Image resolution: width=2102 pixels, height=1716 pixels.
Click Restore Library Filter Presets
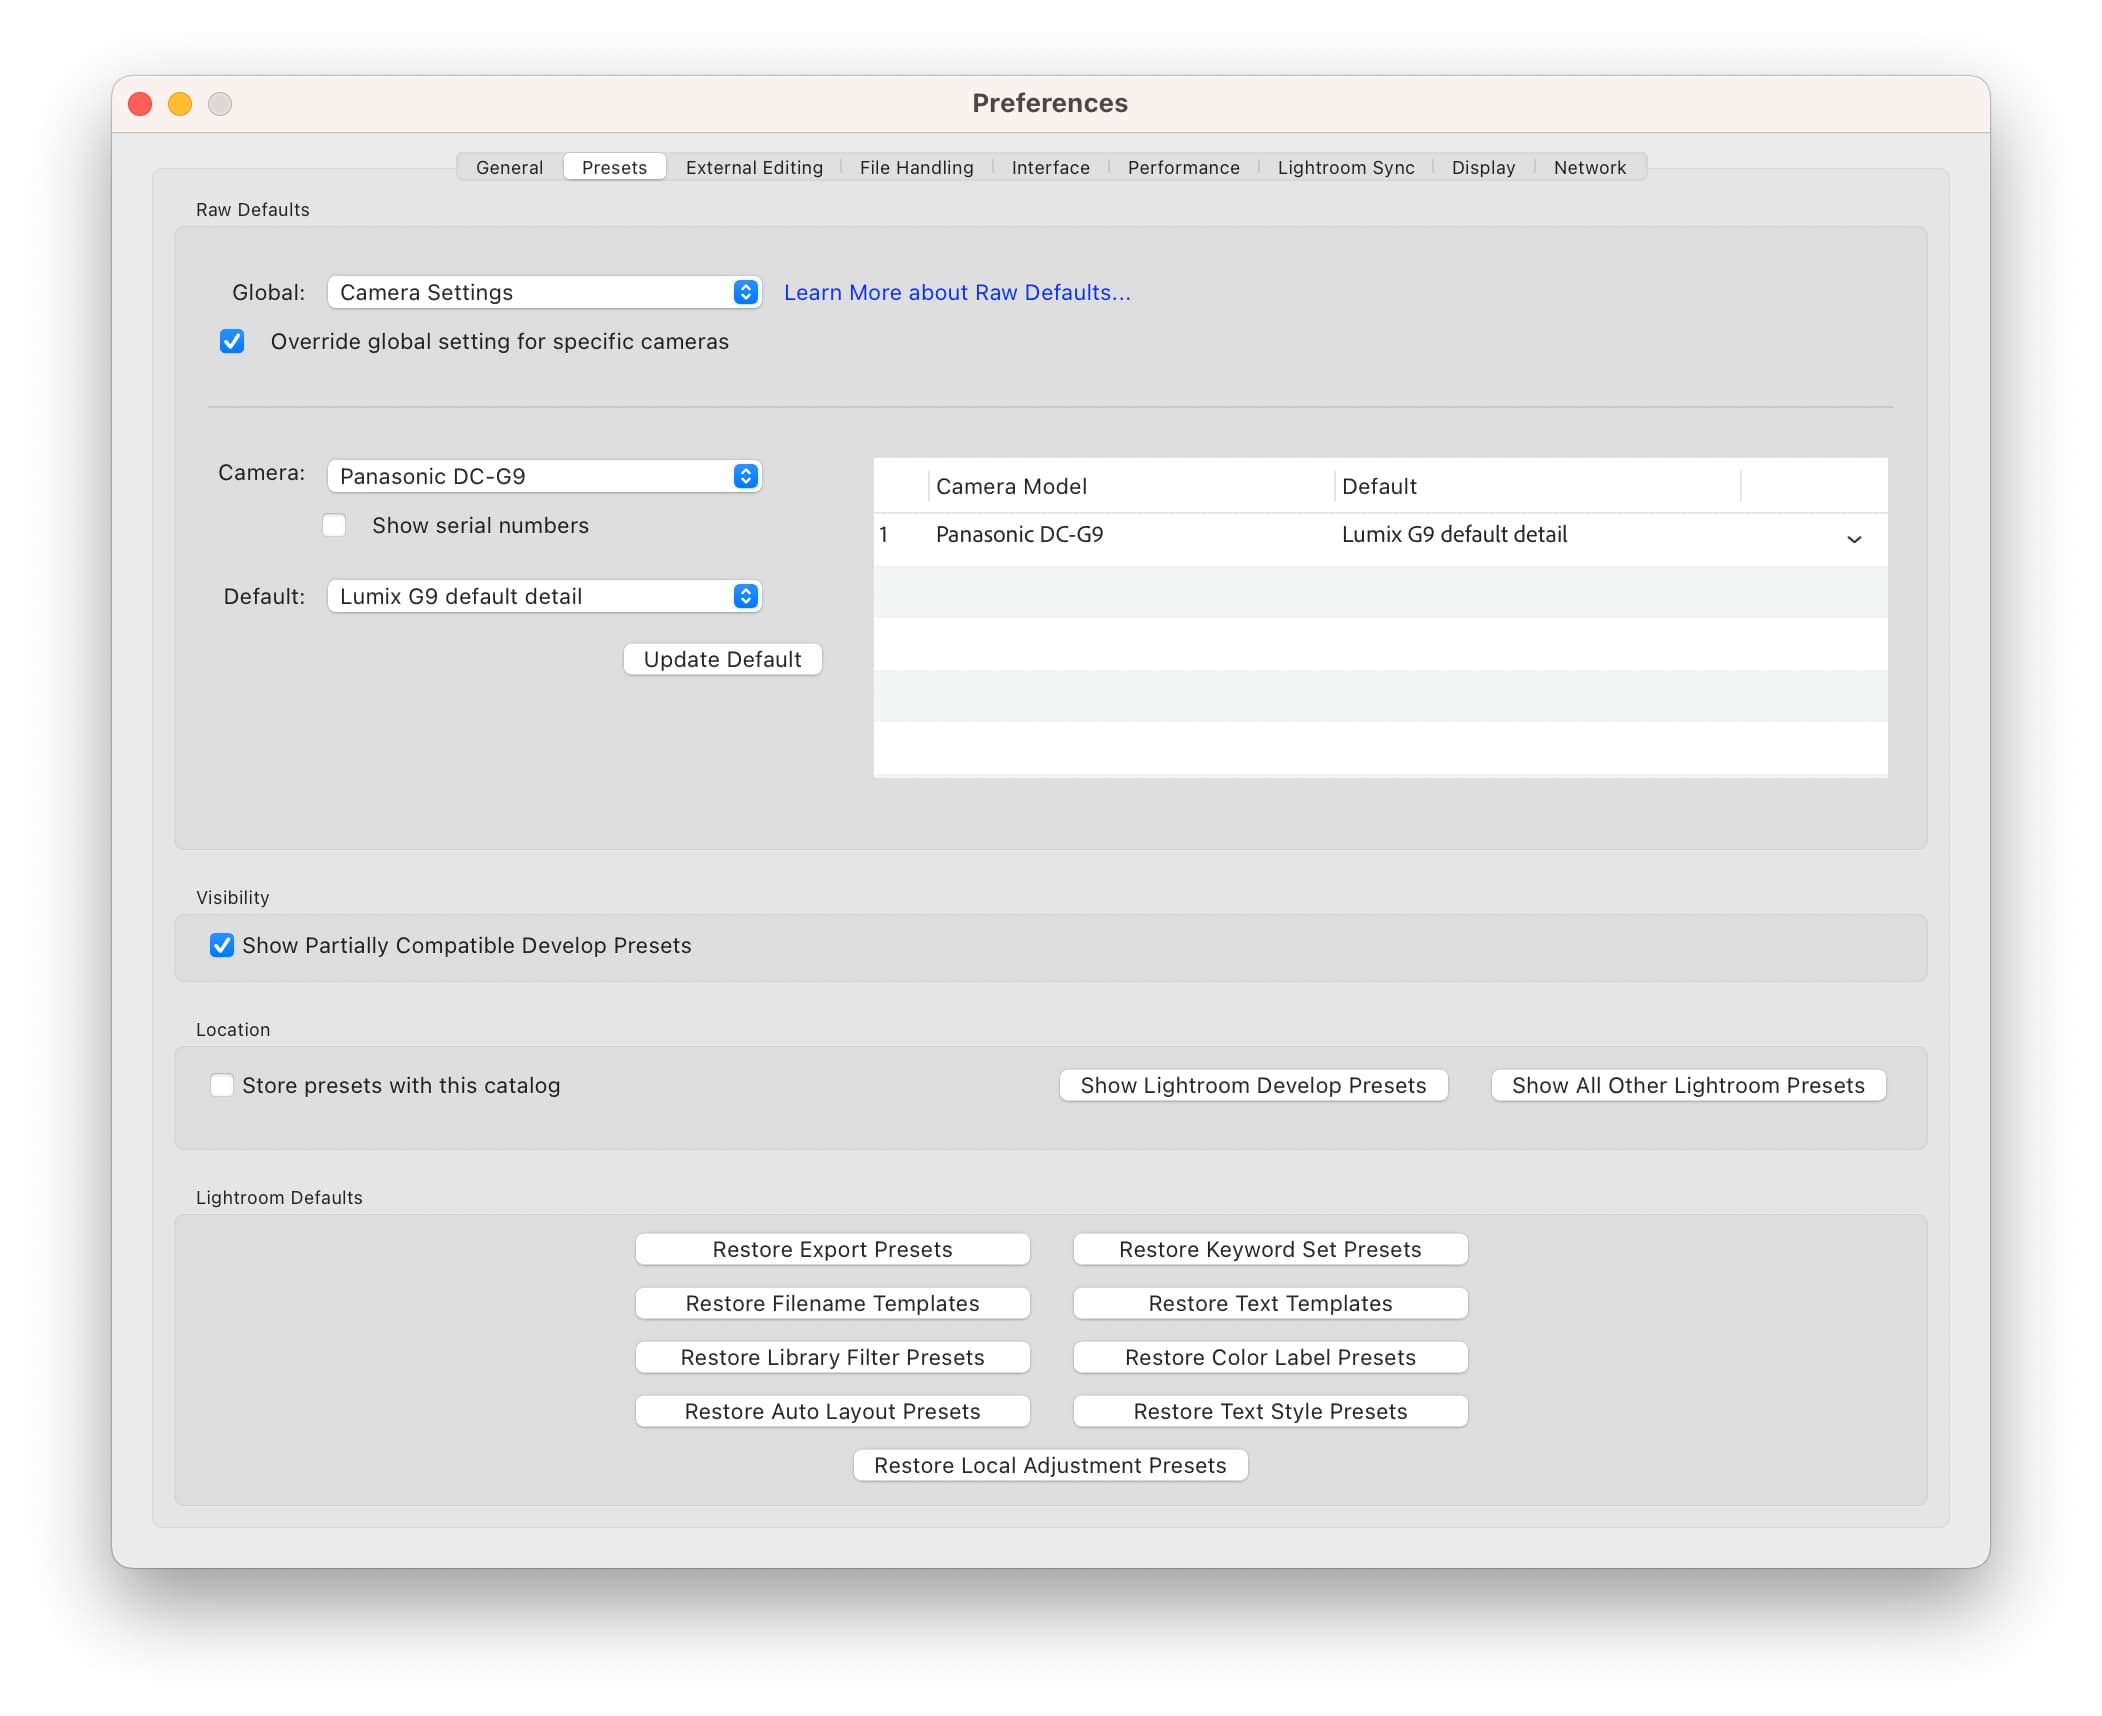tap(832, 1357)
